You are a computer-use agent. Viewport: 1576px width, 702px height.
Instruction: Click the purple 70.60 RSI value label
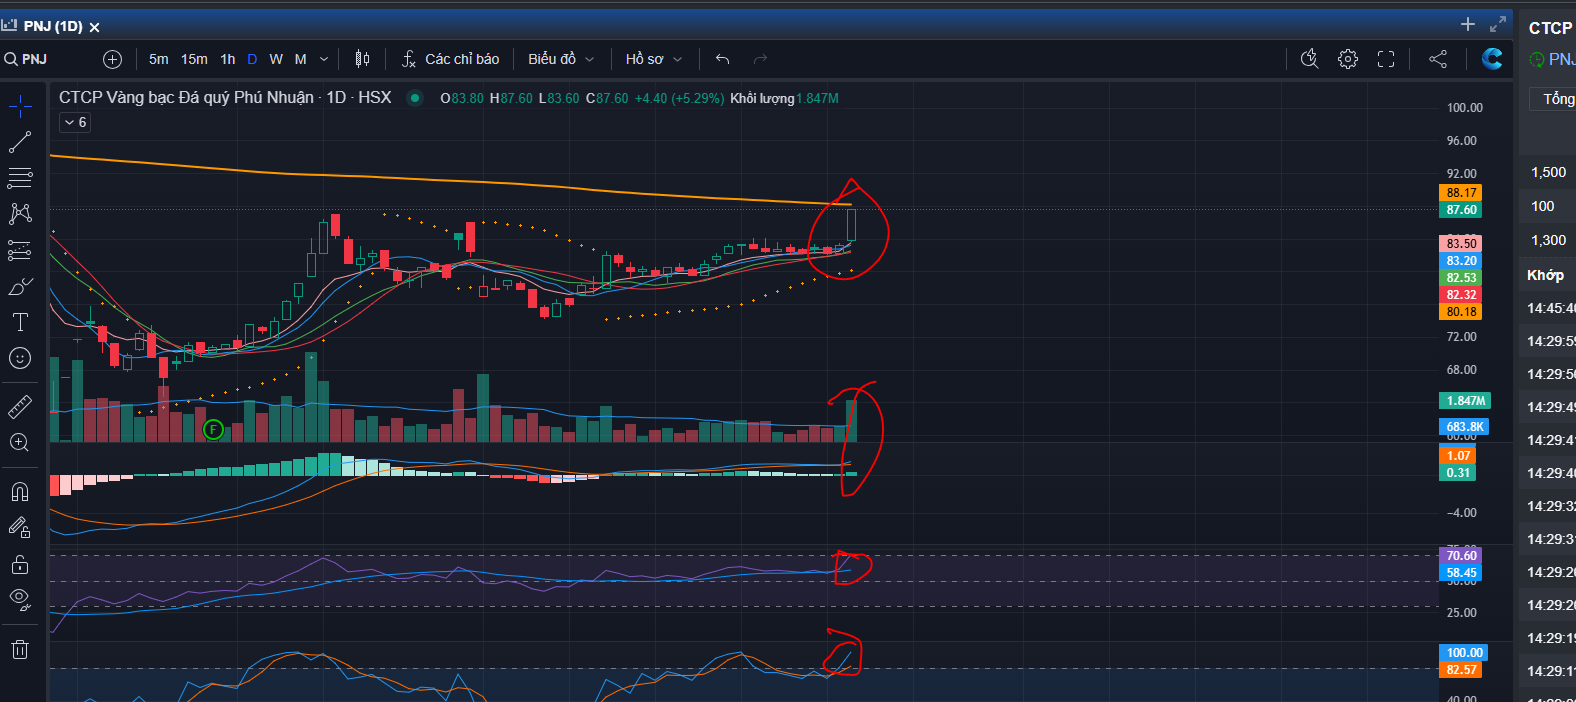pyautogui.click(x=1461, y=556)
